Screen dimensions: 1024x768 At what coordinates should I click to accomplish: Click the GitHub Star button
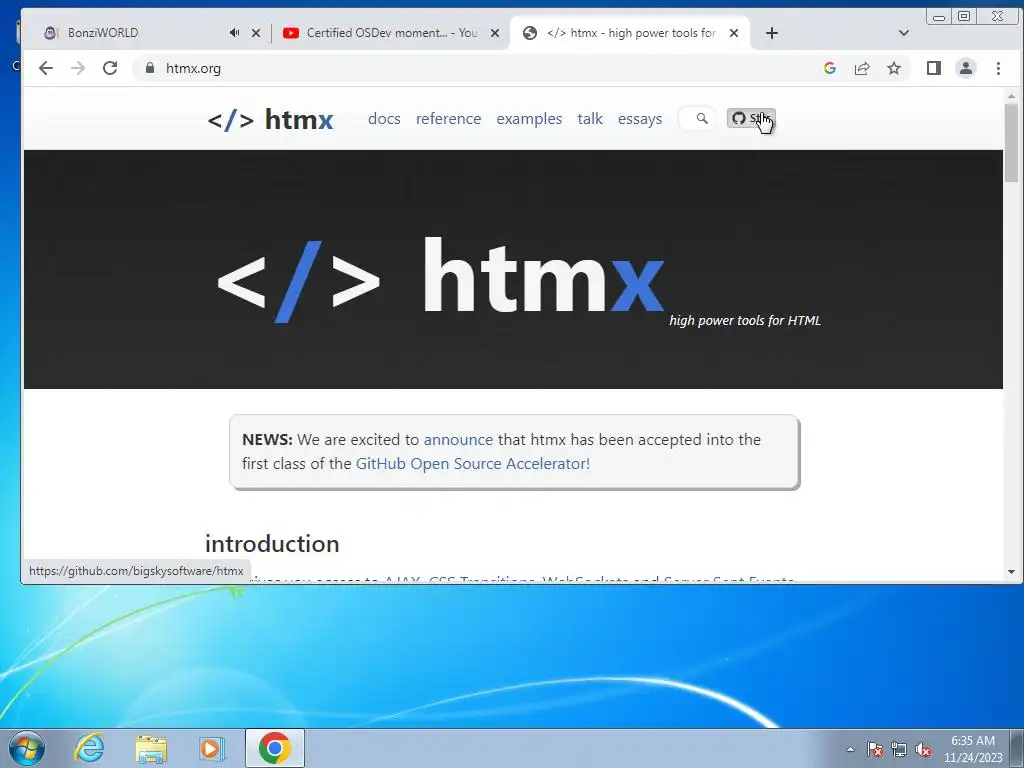pyautogui.click(x=751, y=118)
